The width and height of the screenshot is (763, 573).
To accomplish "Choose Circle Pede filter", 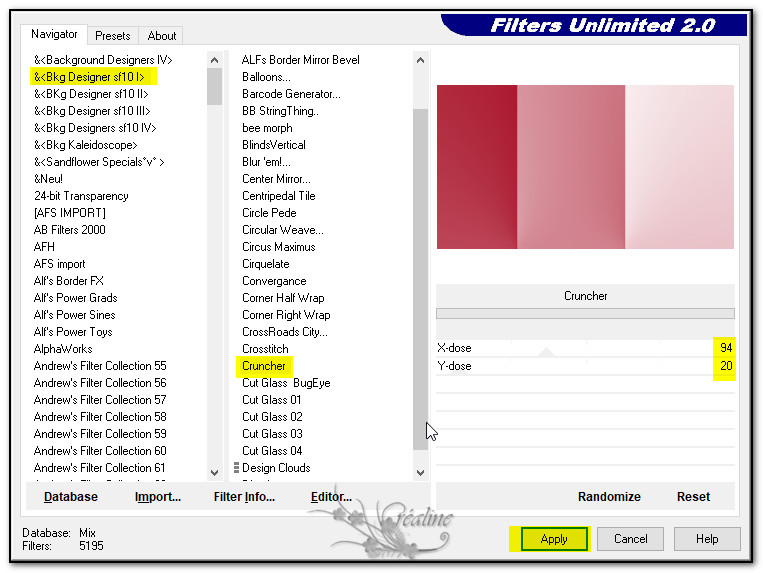I will tap(269, 213).
